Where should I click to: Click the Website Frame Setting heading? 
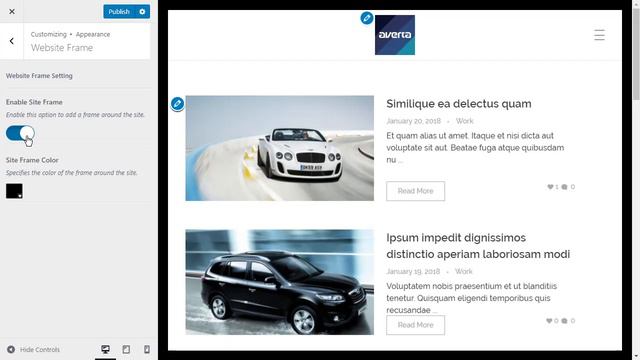[x=39, y=76]
